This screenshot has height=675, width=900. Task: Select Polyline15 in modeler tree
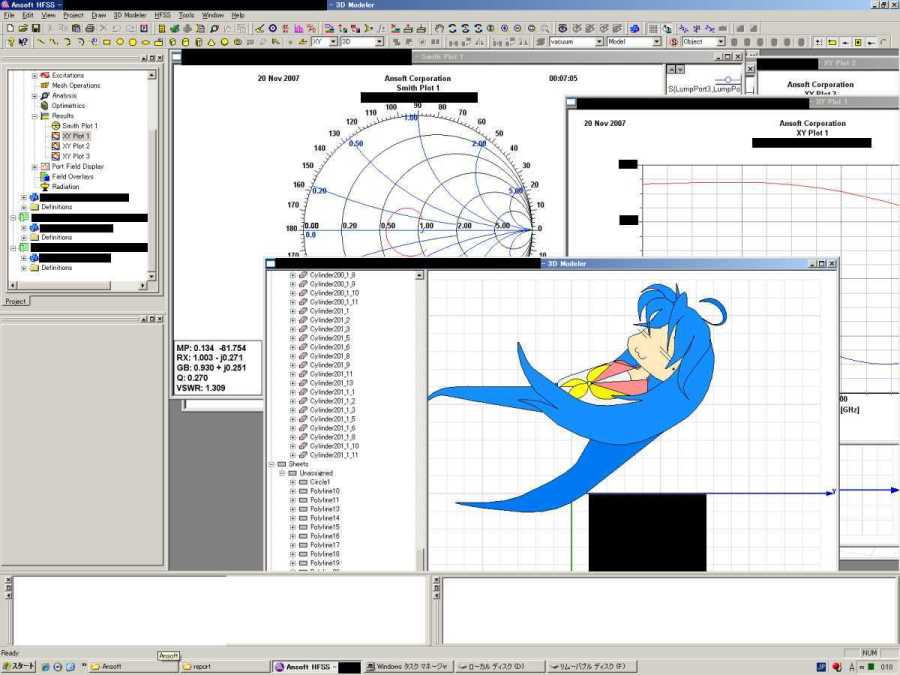pyautogui.click(x=325, y=527)
